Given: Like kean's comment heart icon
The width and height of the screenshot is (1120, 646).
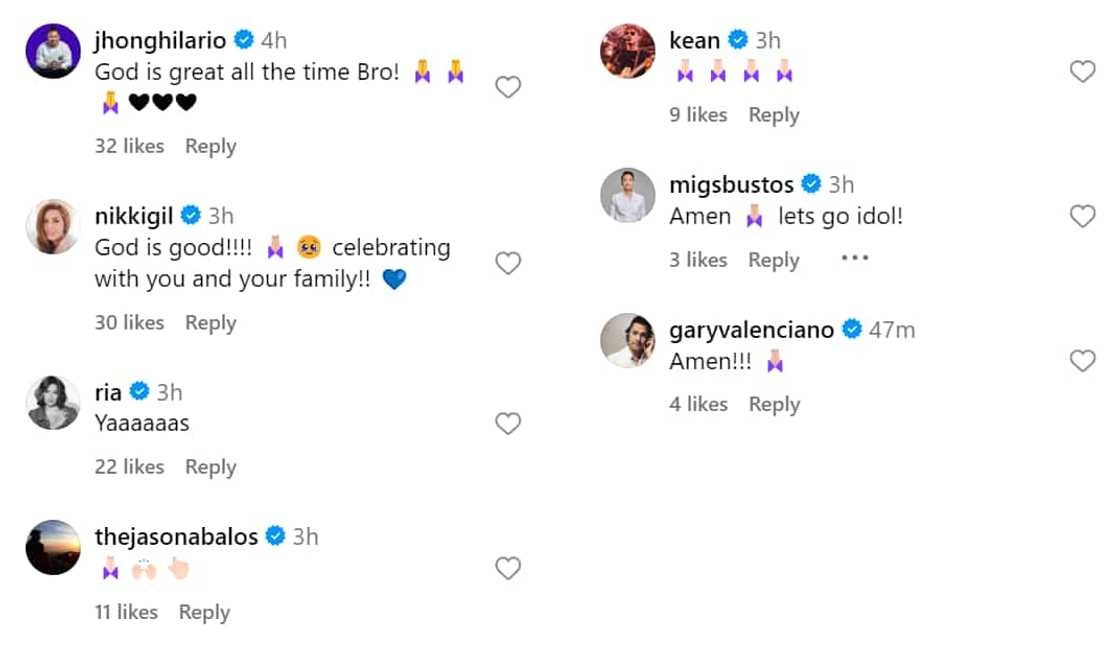Looking at the screenshot, I should tap(1082, 71).
